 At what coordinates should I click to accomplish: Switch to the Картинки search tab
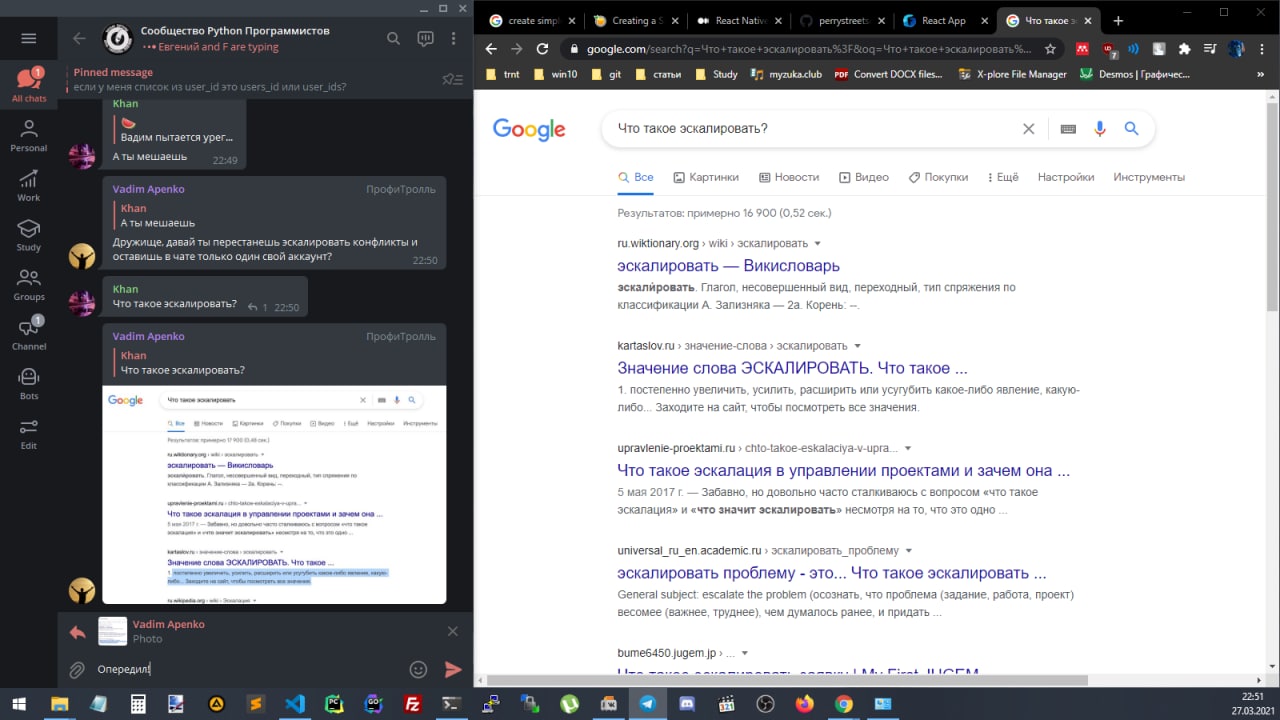pyautogui.click(x=706, y=177)
